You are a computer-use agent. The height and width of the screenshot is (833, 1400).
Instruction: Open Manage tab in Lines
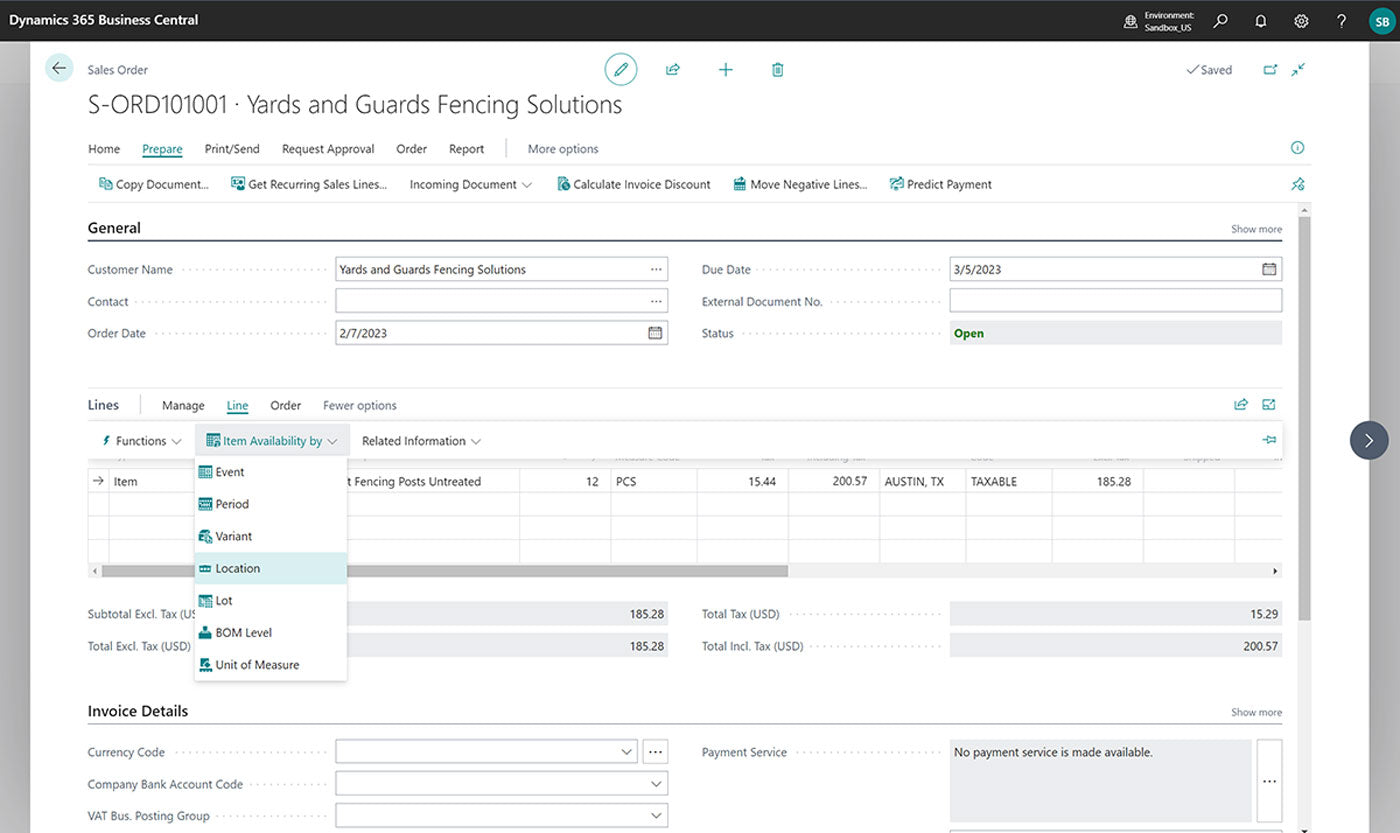pos(183,405)
